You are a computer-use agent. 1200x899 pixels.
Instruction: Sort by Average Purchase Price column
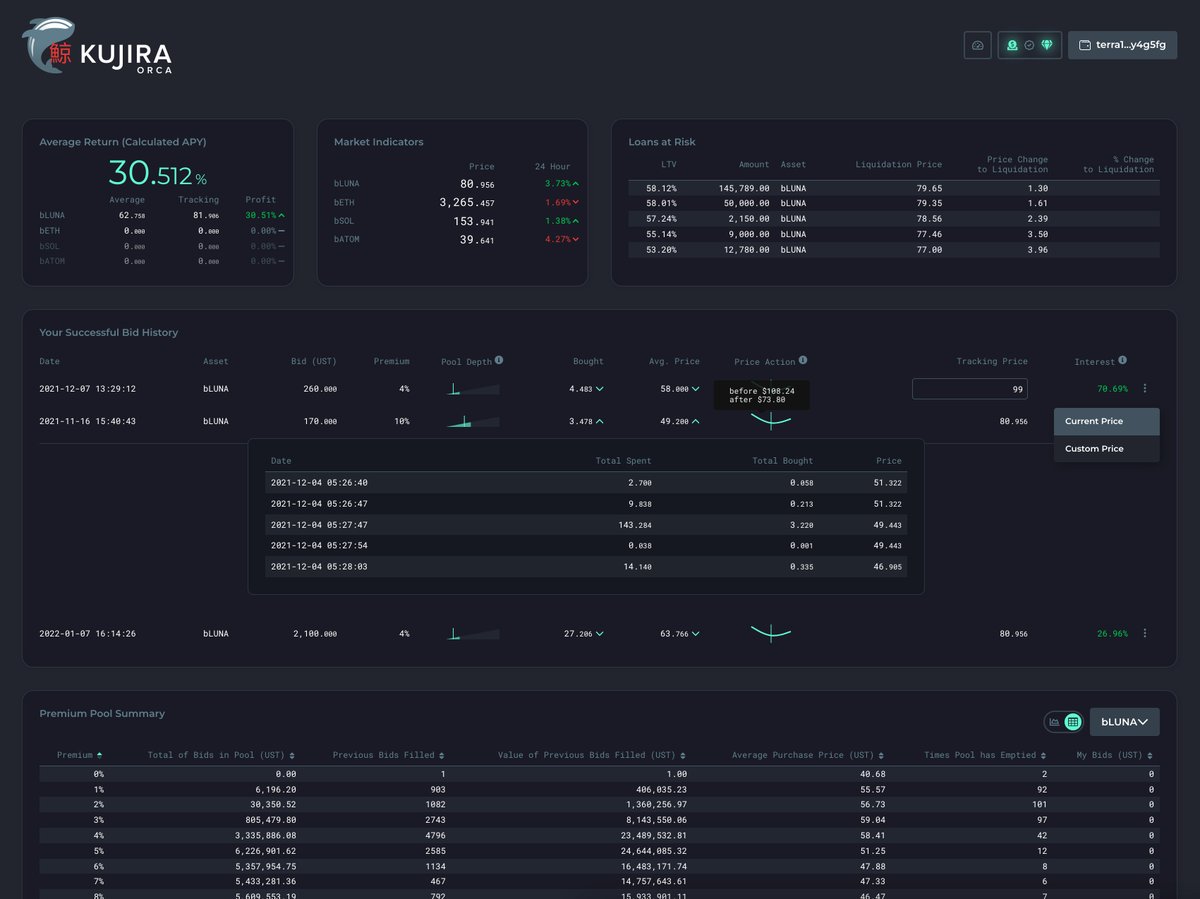(808, 755)
